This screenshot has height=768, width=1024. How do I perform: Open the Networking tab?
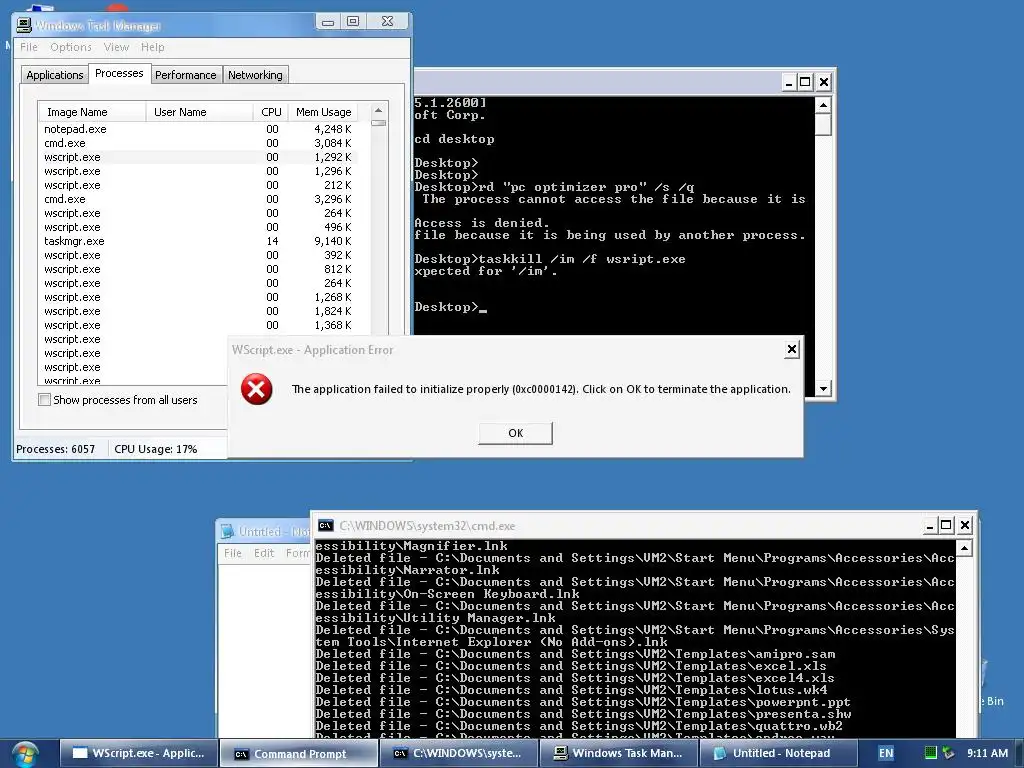[255, 75]
